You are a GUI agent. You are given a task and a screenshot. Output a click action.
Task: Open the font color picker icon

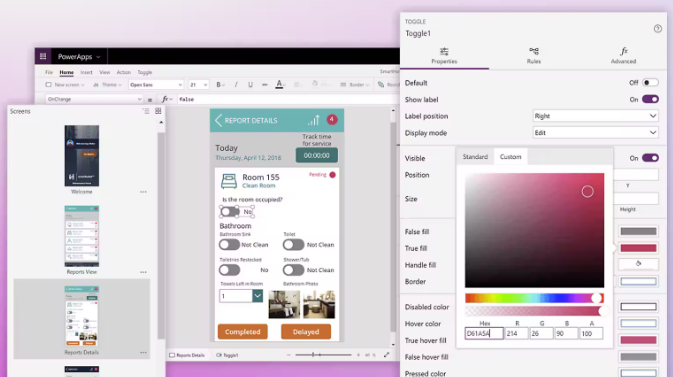(279, 85)
